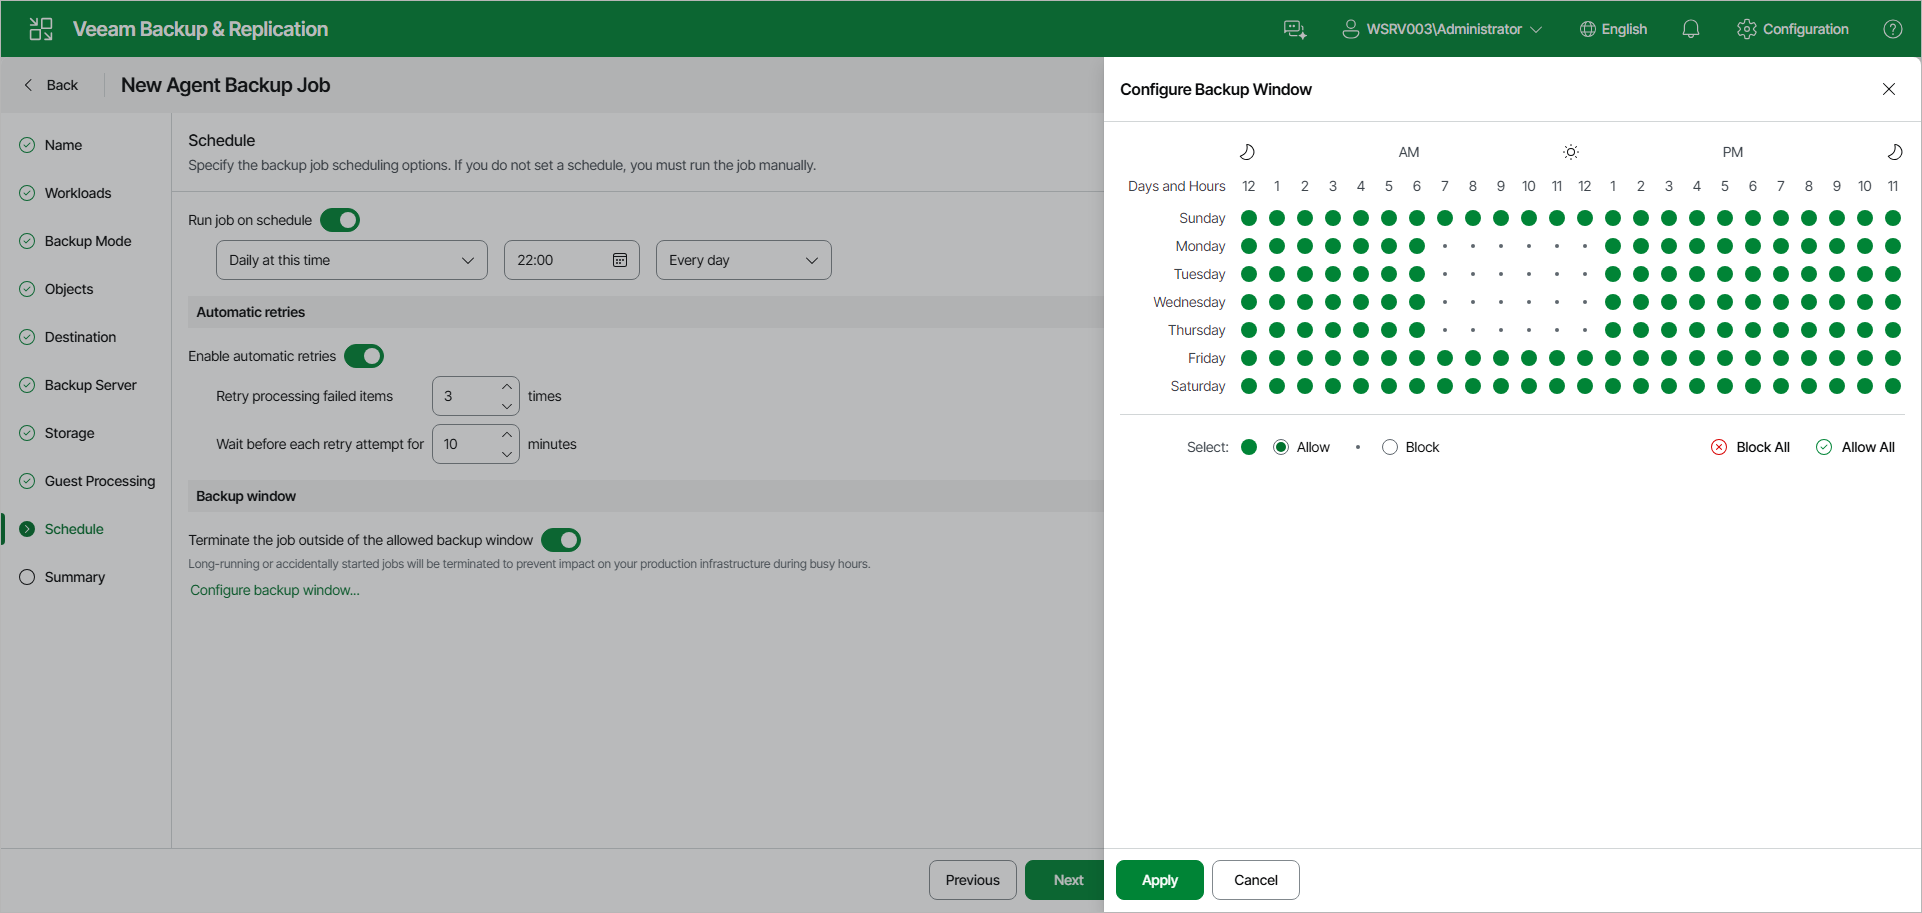Click the user account icon

pyautogui.click(x=1350, y=29)
